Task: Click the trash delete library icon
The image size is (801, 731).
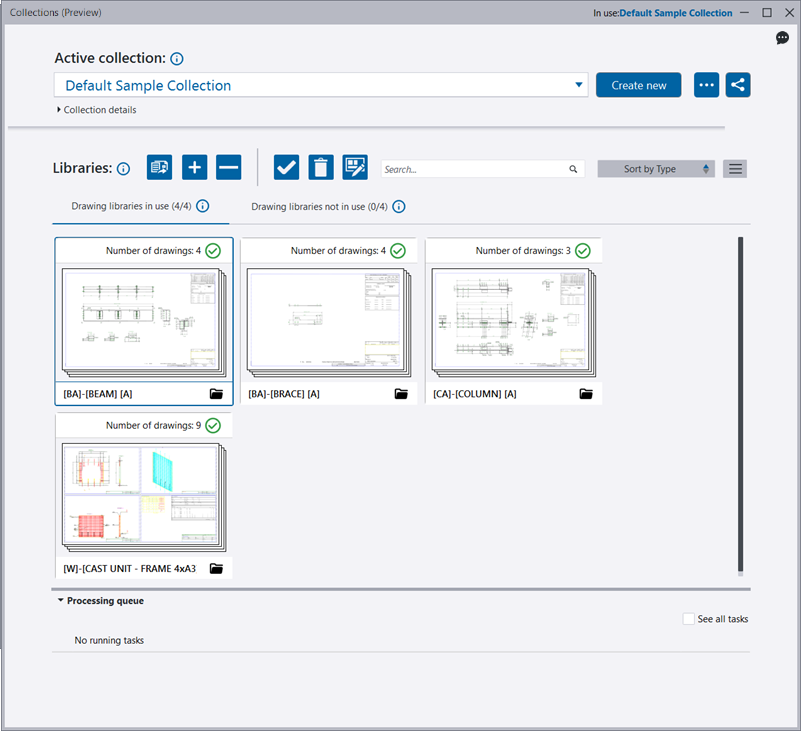Action: pyautogui.click(x=320, y=168)
